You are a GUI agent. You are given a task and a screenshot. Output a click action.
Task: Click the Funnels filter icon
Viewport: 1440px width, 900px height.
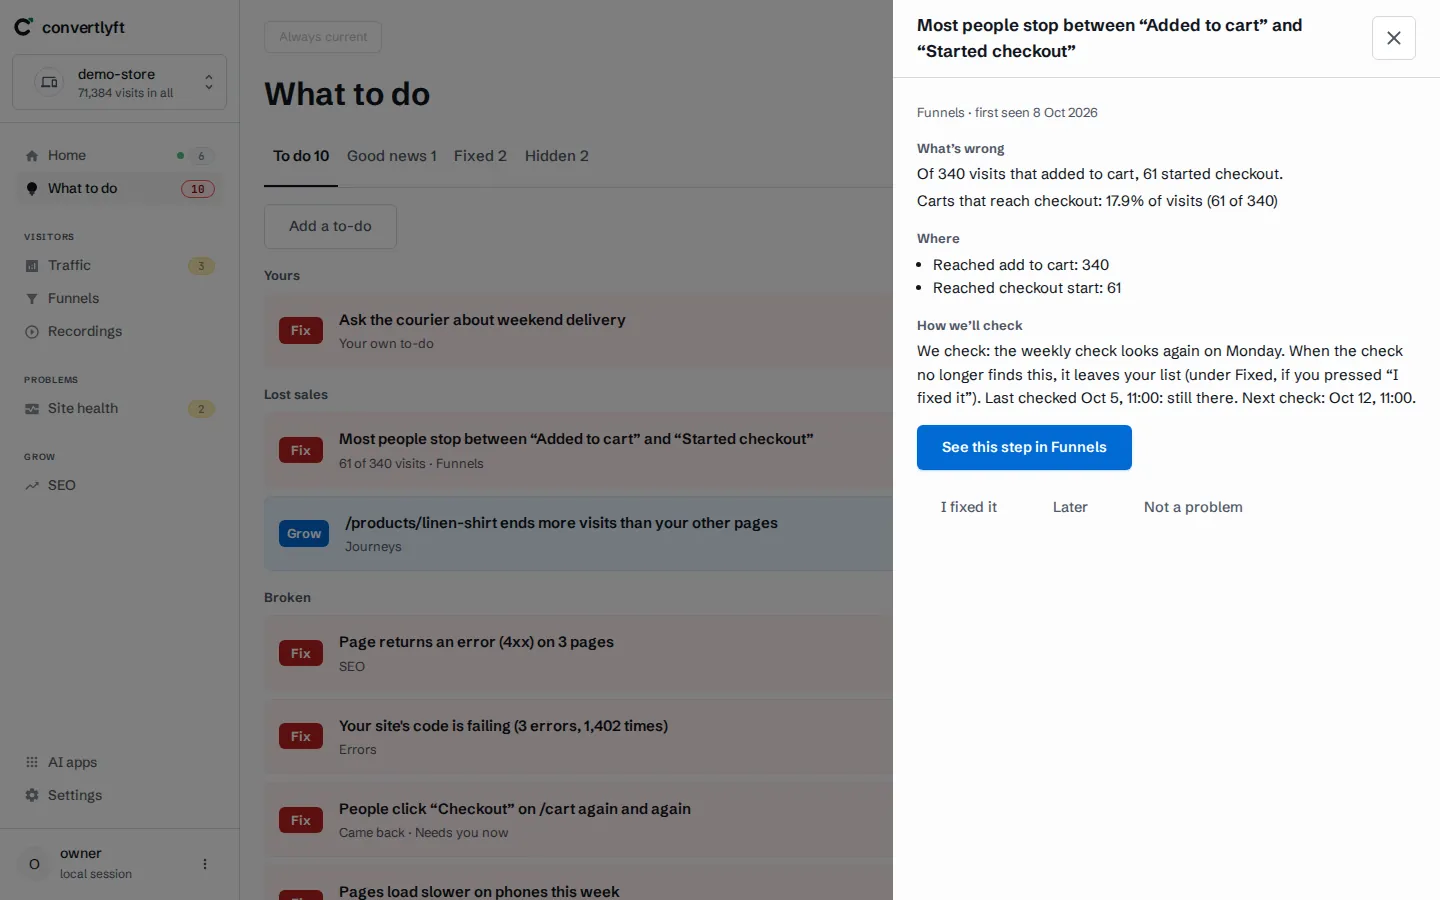[32, 298]
